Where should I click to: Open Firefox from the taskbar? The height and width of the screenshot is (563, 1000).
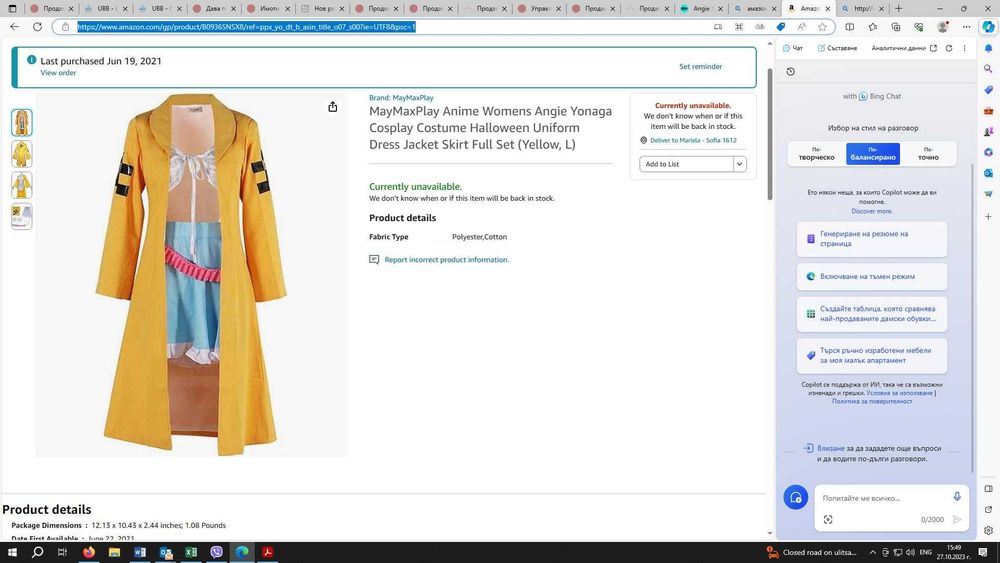coord(89,552)
